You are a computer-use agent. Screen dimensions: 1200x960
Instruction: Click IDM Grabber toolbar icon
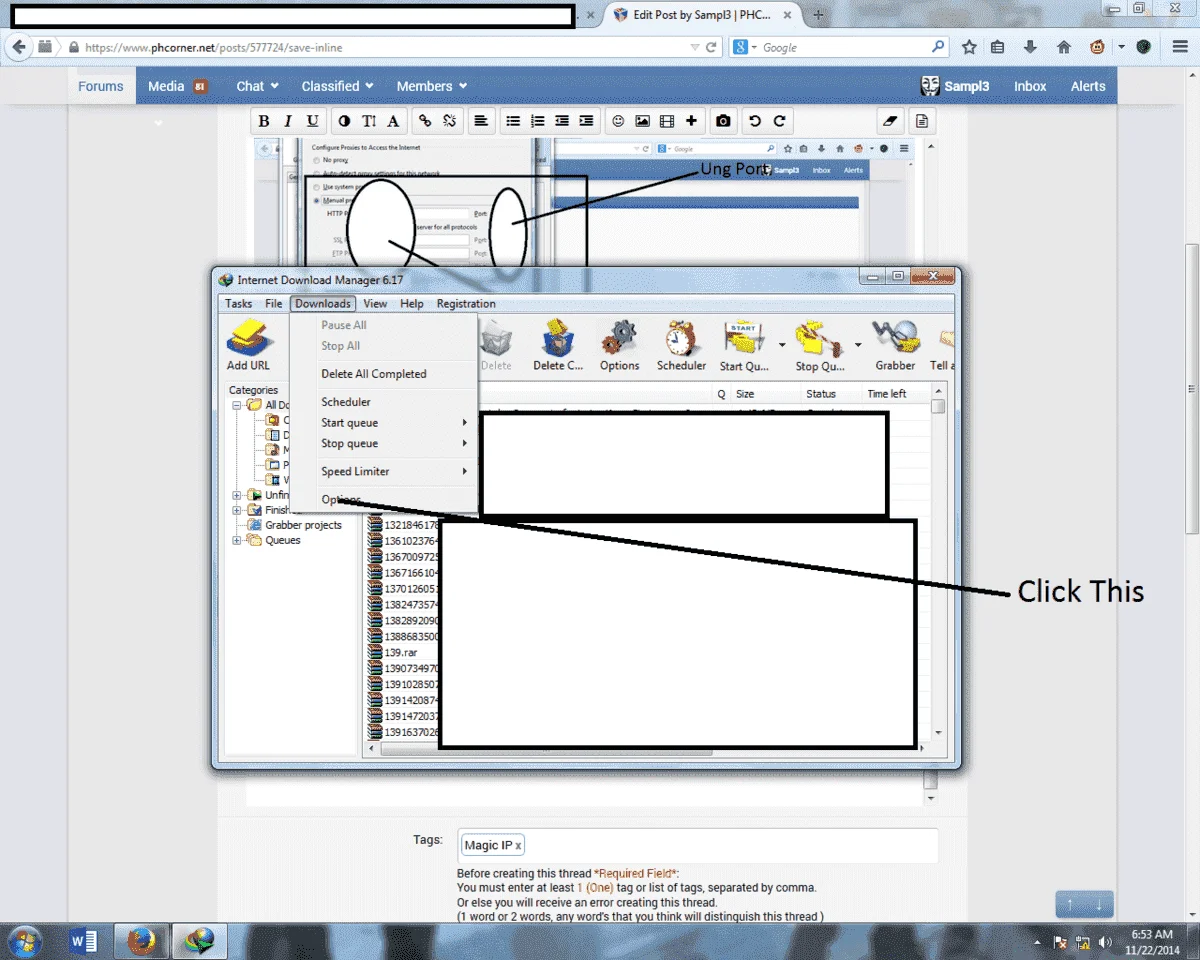895,346
